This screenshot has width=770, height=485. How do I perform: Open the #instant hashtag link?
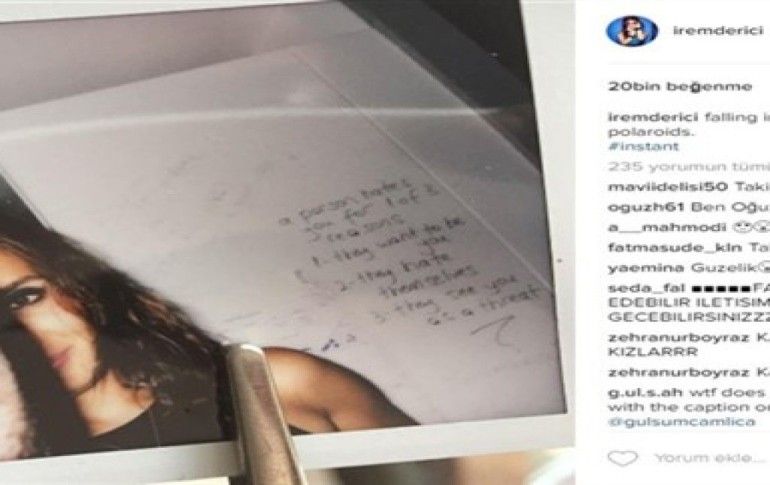(x=643, y=146)
